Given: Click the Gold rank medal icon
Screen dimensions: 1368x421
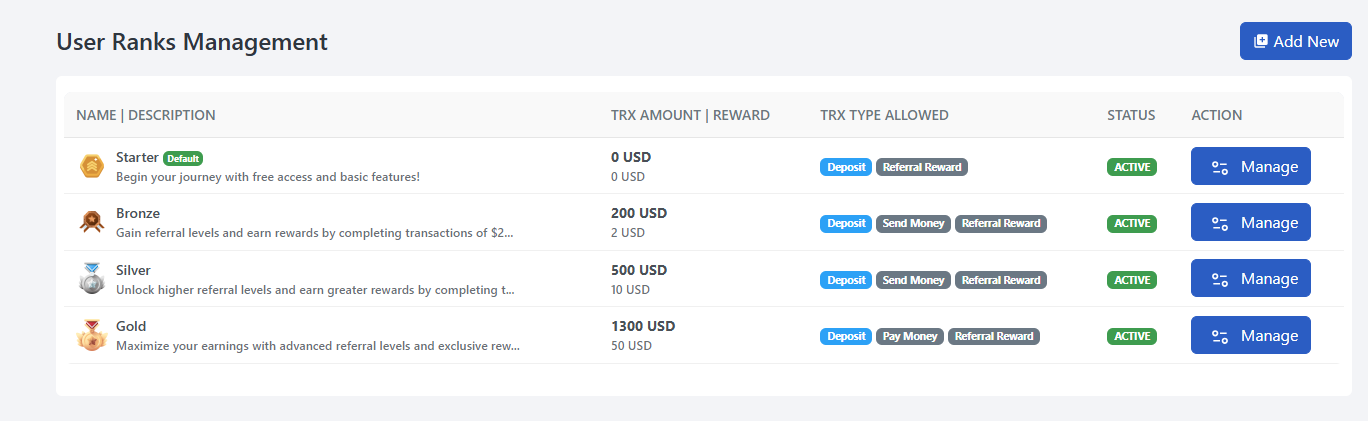Looking at the screenshot, I should [x=92, y=335].
